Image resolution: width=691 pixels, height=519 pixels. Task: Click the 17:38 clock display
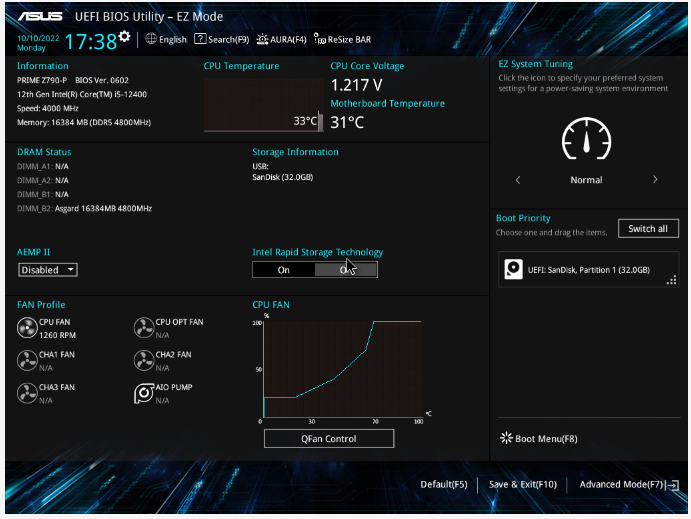[91, 42]
